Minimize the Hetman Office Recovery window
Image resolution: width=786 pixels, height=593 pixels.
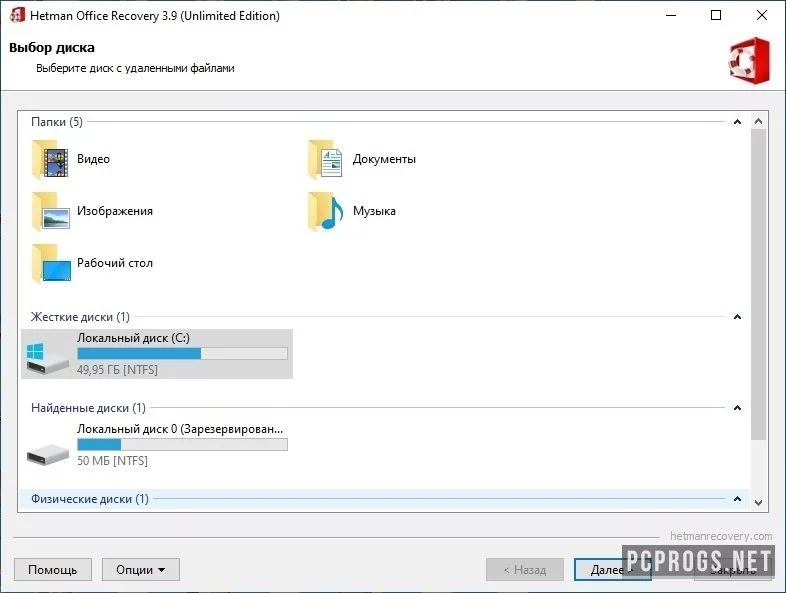pos(671,16)
